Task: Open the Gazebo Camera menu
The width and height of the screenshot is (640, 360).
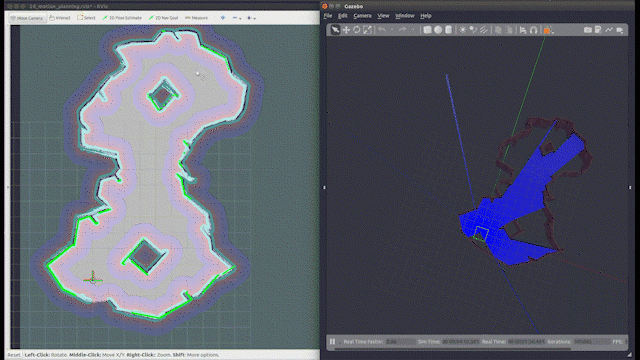Action: [x=362, y=16]
